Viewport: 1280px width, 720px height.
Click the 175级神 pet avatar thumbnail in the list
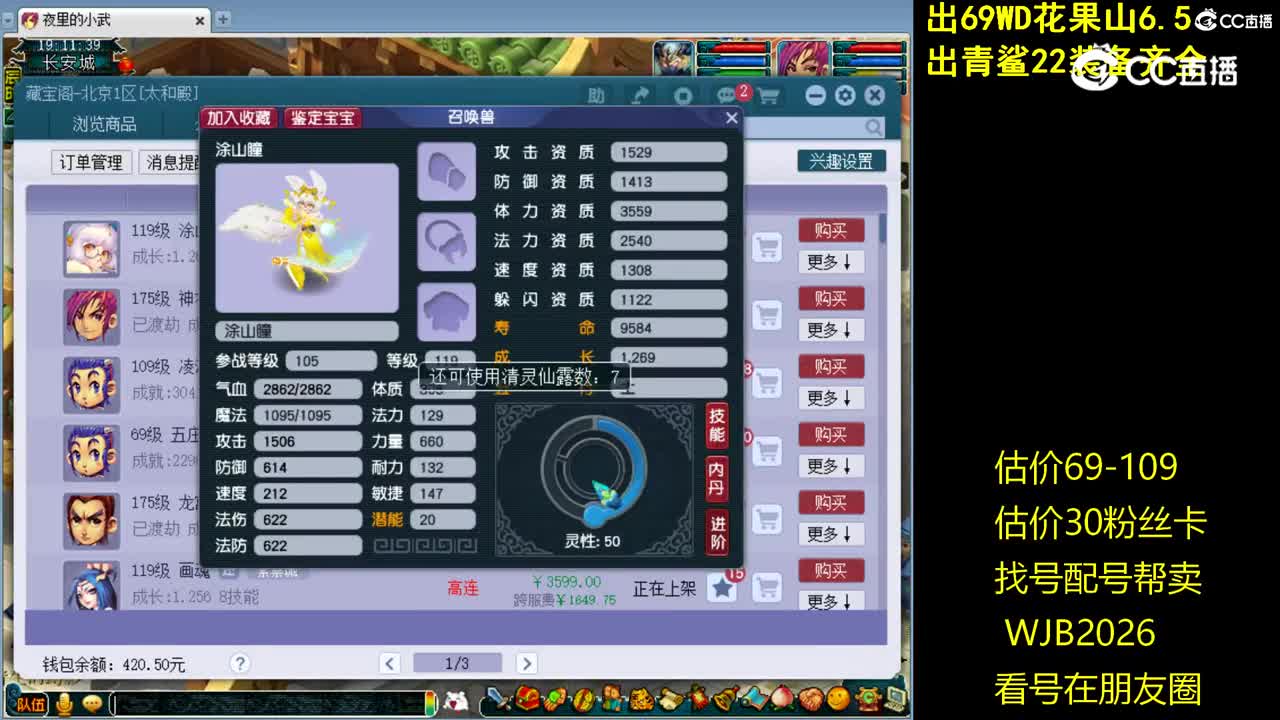point(91,318)
